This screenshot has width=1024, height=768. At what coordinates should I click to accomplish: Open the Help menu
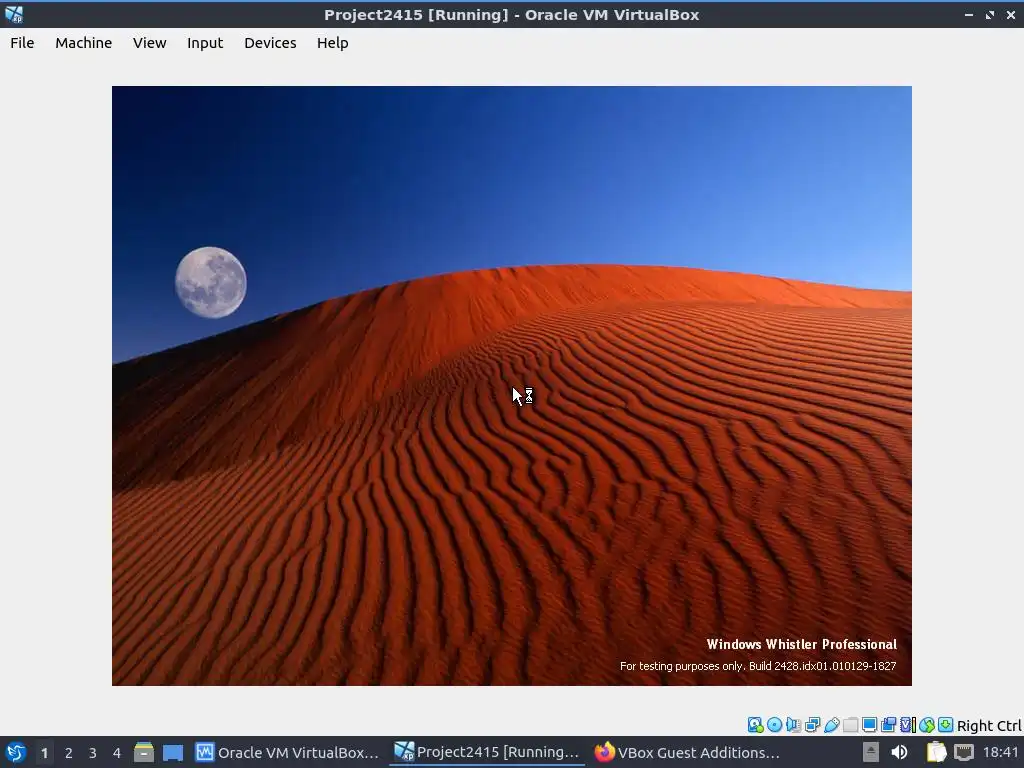pyautogui.click(x=332, y=43)
